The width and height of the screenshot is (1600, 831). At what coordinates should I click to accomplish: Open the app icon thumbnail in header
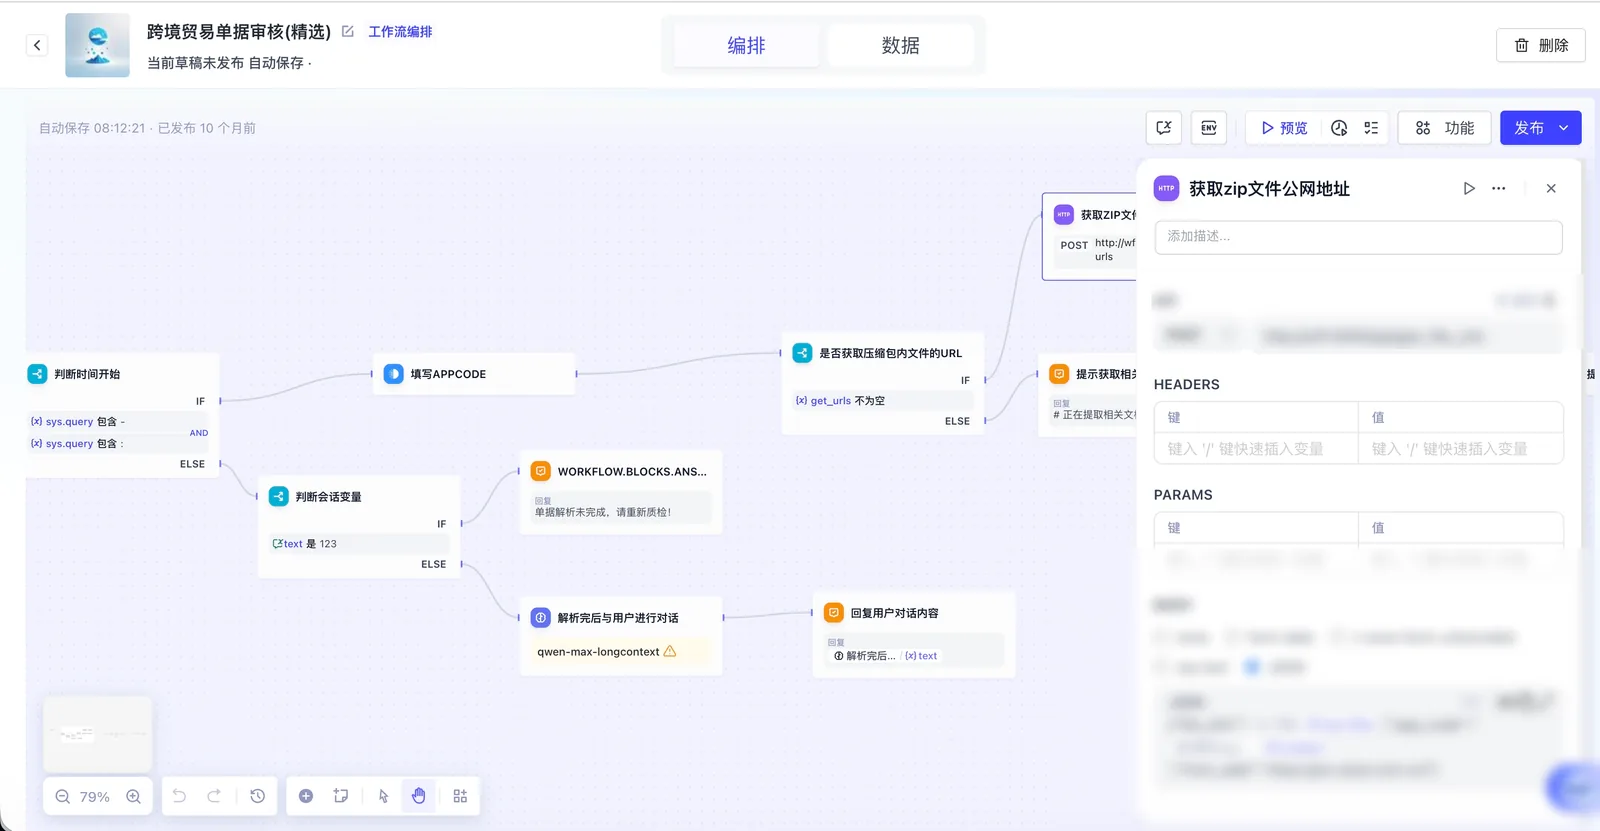pyautogui.click(x=97, y=45)
